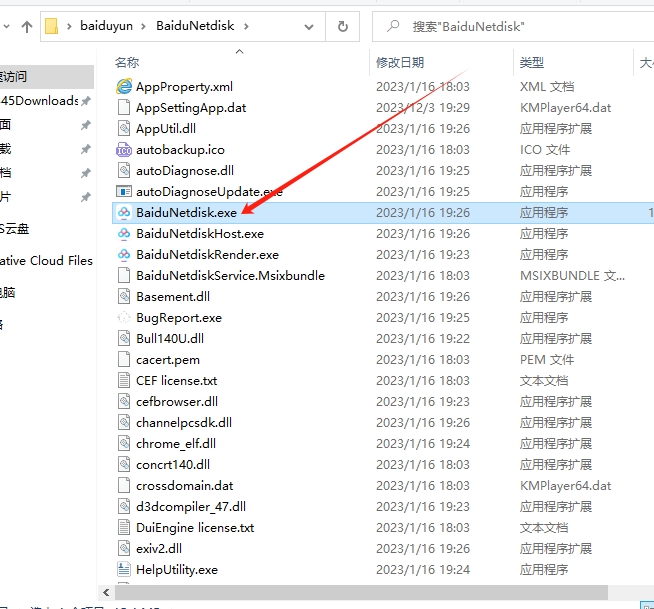Click the autoDiagnose.dll file icon

pos(124,170)
